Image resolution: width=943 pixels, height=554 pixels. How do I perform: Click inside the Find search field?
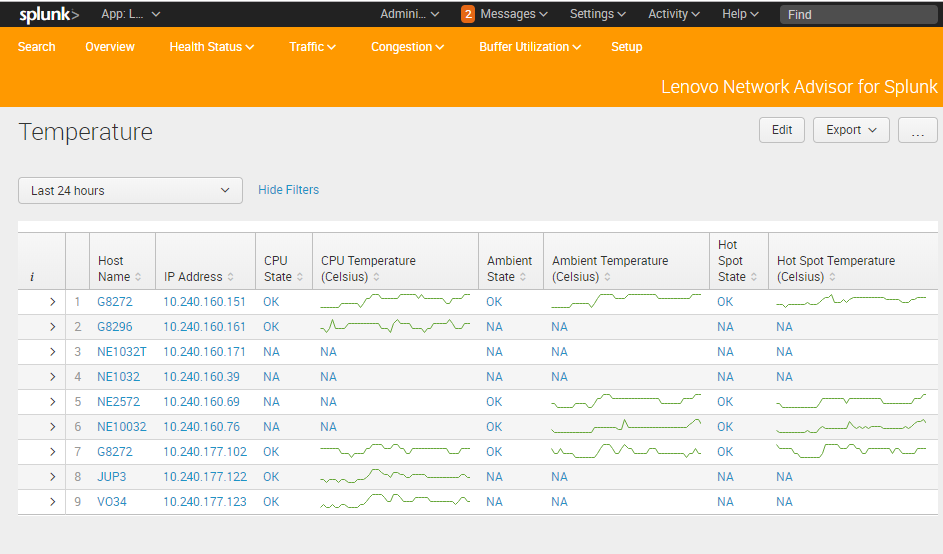click(x=860, y=14)
